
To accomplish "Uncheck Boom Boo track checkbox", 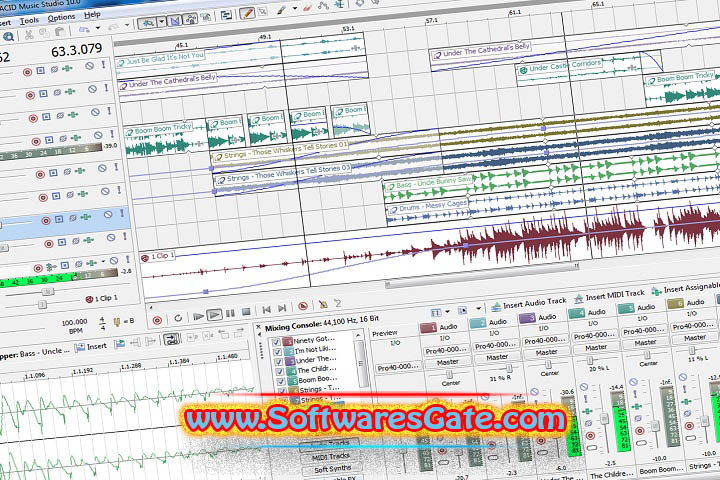I will (281, 382).
